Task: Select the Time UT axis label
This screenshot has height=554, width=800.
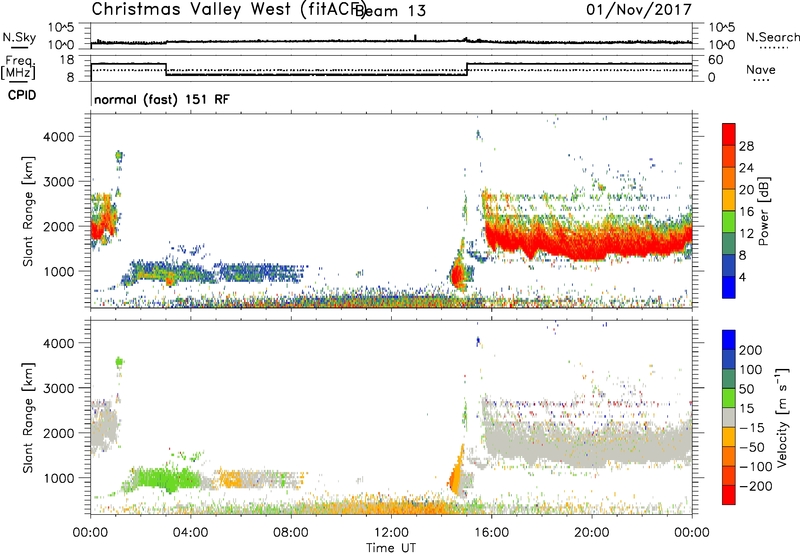Action: click(391, 548)
